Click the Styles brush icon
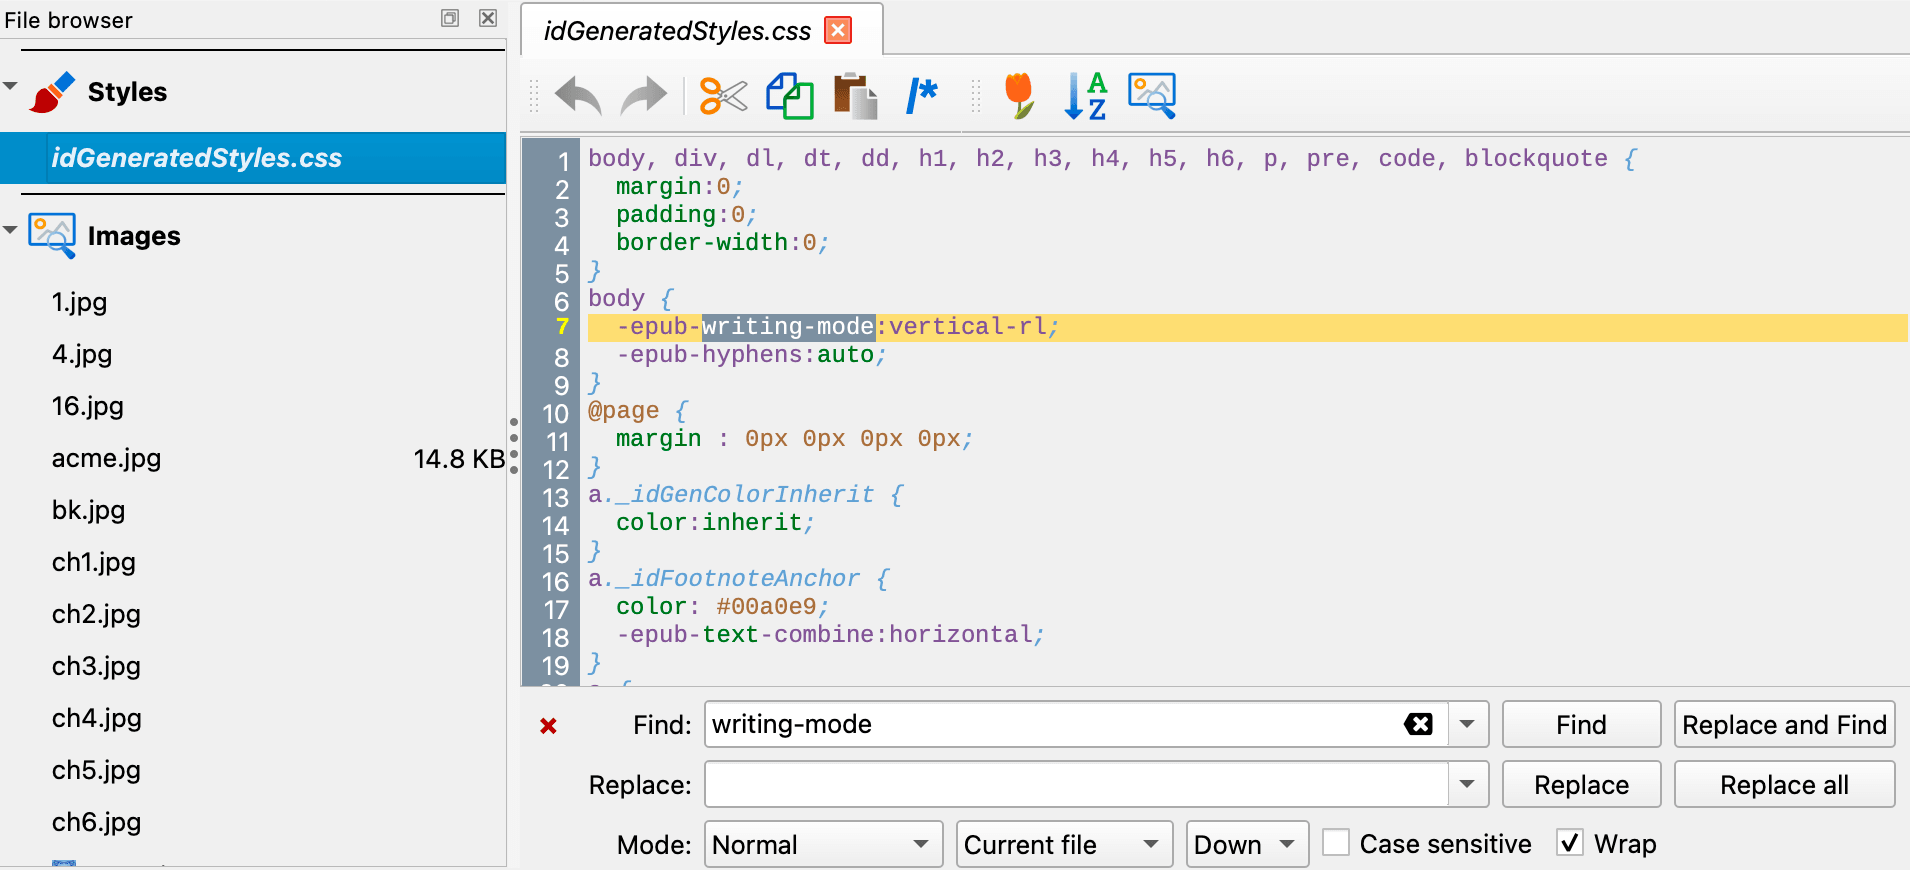Viewport: 1910px width, 870px height. (x=53, y=92)
